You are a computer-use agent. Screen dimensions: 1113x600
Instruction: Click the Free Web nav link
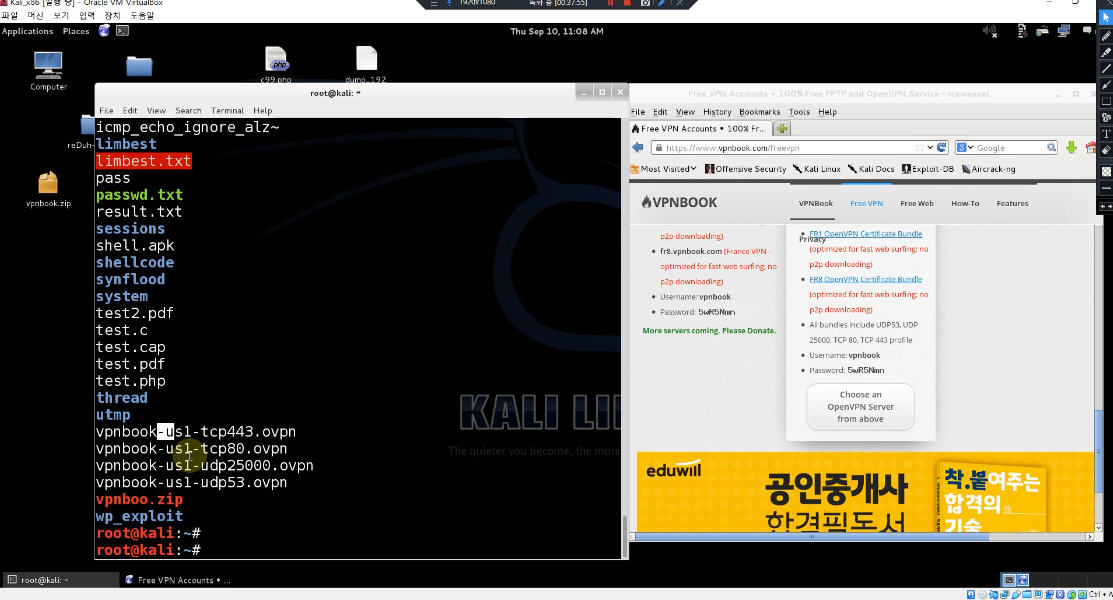[916, 204]
